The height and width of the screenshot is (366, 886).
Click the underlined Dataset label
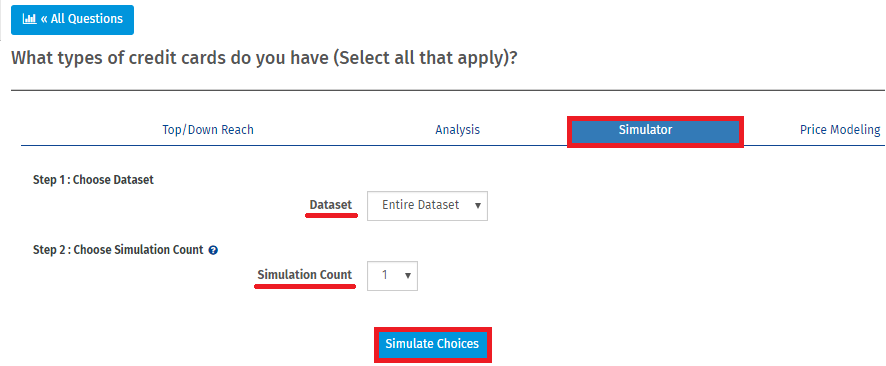point(331,205)
